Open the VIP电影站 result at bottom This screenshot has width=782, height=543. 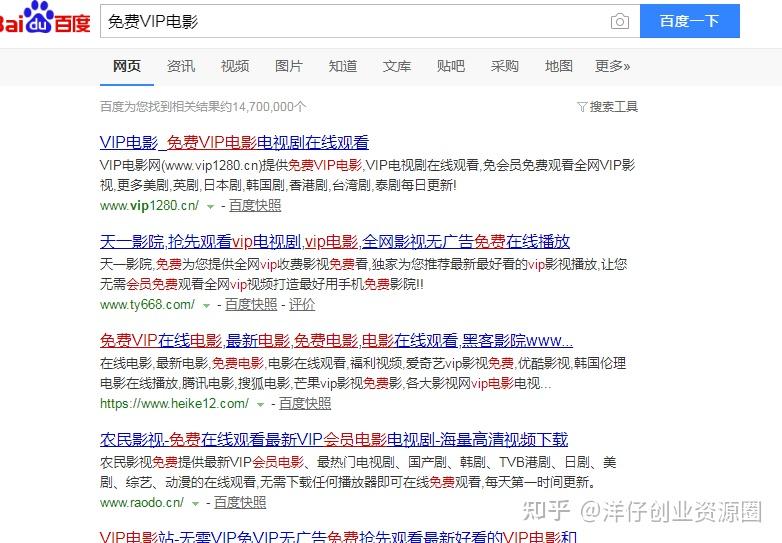point(338,537)
